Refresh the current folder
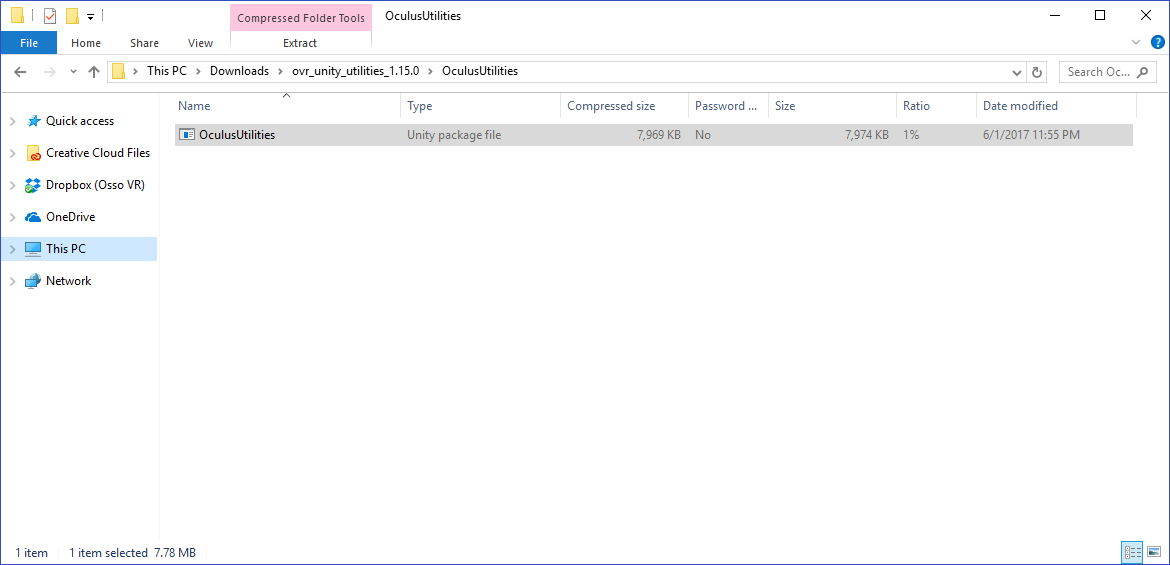 [1036, 72]
